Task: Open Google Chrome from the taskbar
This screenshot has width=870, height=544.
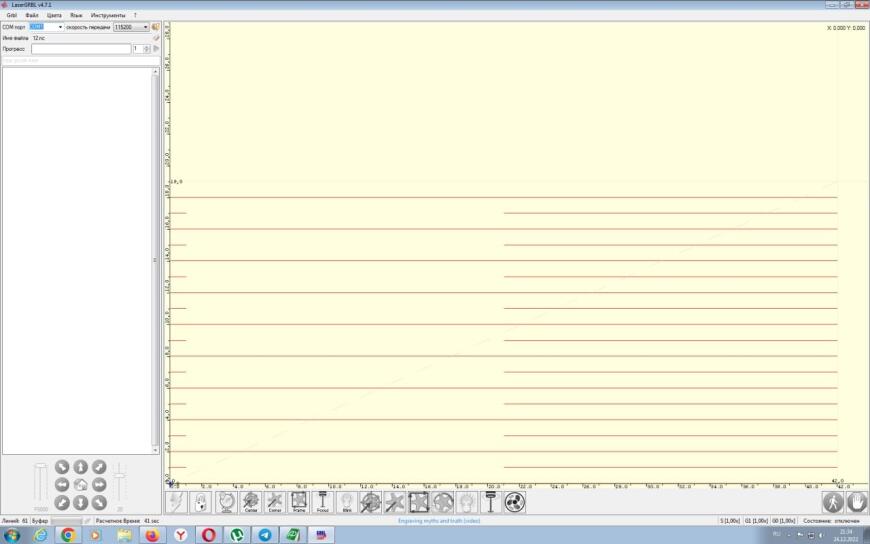Action: pos(68,535)
